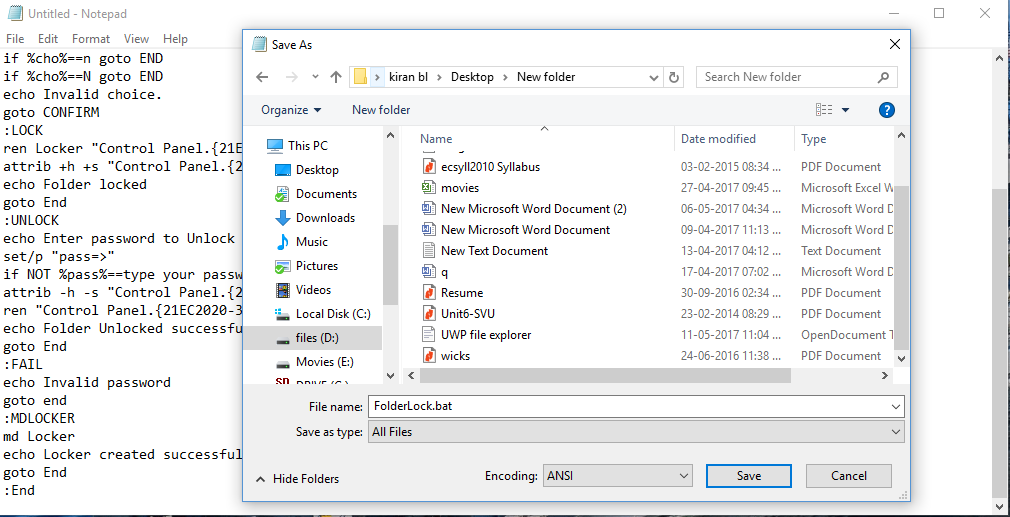This screenshot has width=1010, height=517.
Task: Sort by Date modified column header
Action: click(x=718, y=138)
